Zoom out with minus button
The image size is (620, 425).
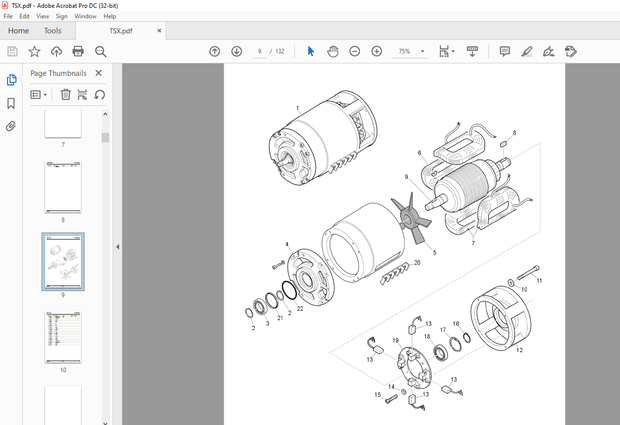click(x=355, y=51)
